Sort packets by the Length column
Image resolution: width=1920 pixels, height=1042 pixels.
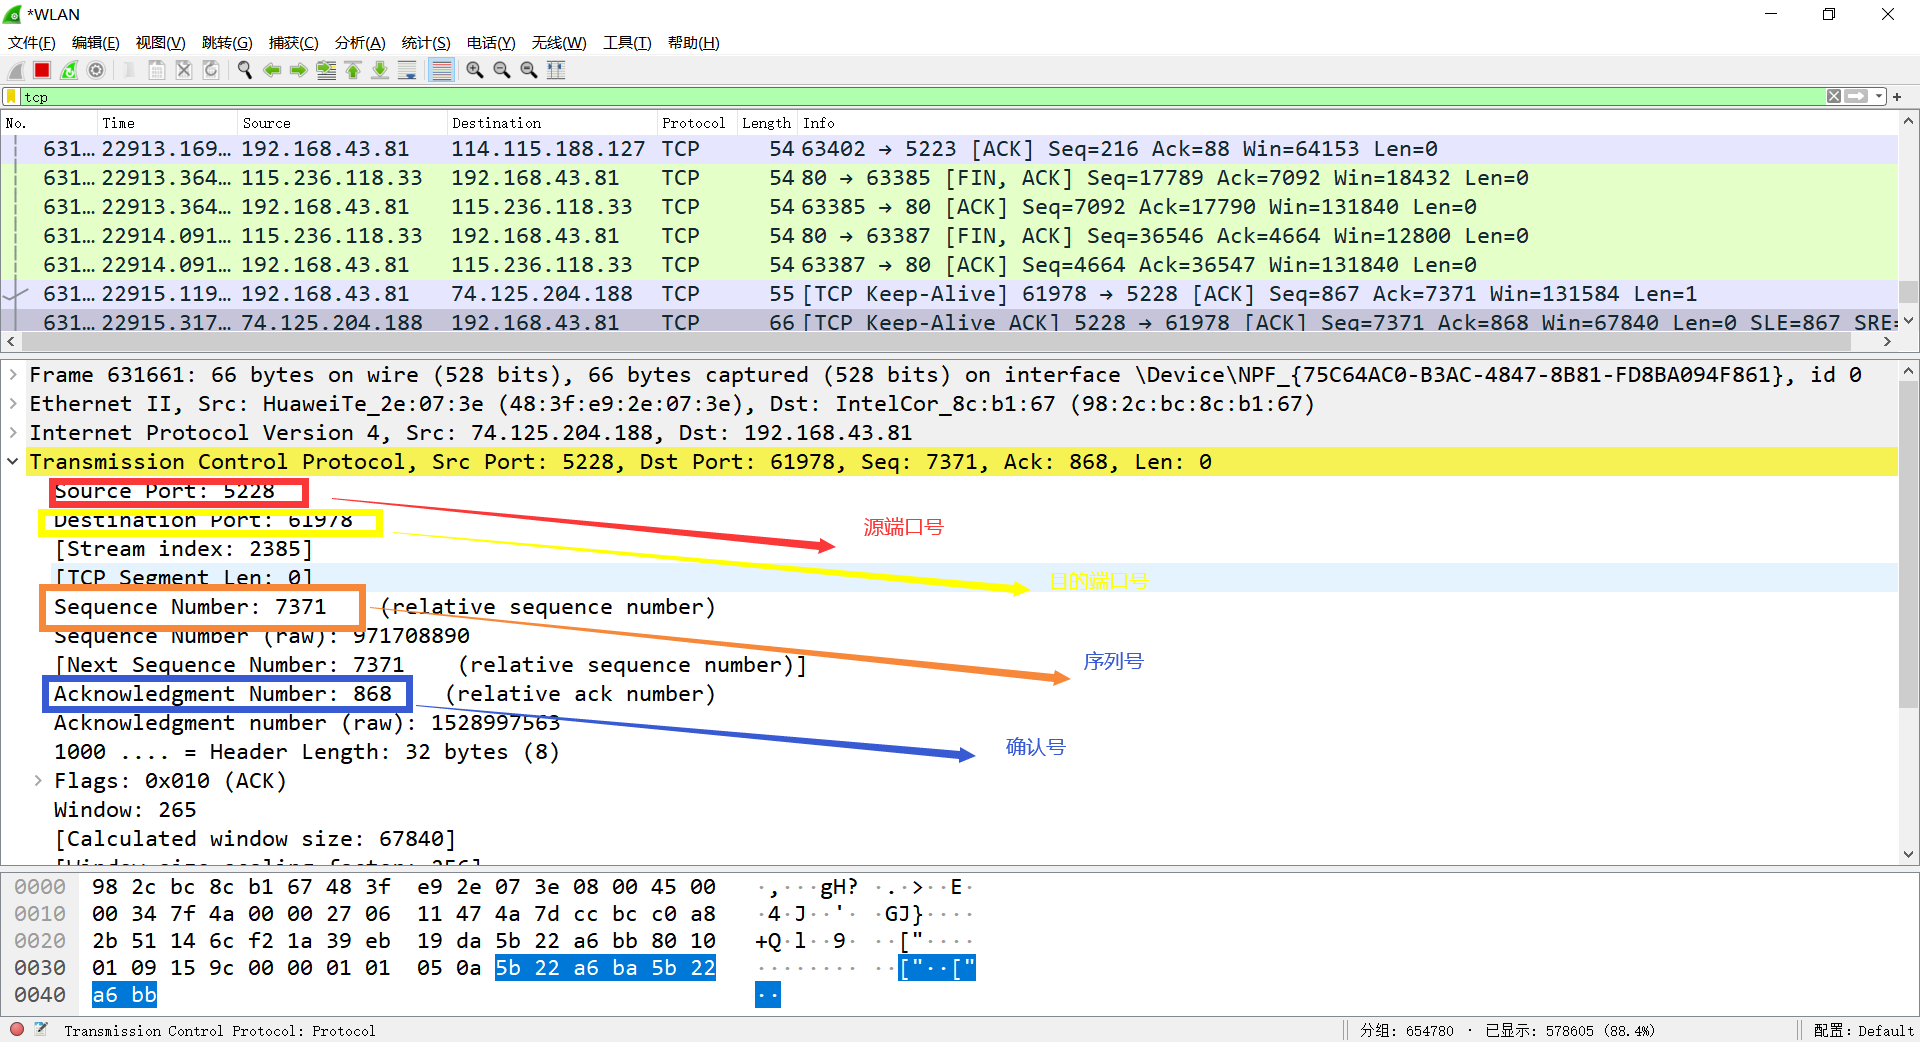767,123
